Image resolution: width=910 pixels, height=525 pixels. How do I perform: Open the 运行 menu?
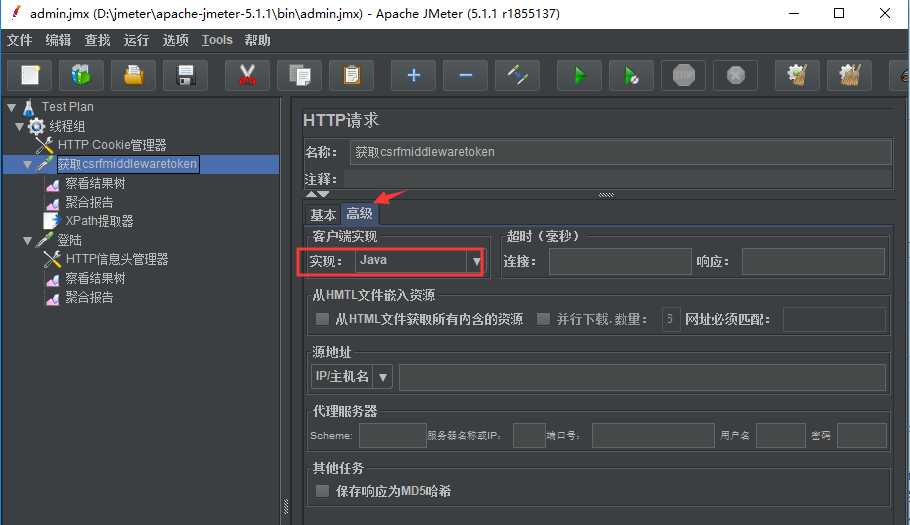tap(136, 40)
